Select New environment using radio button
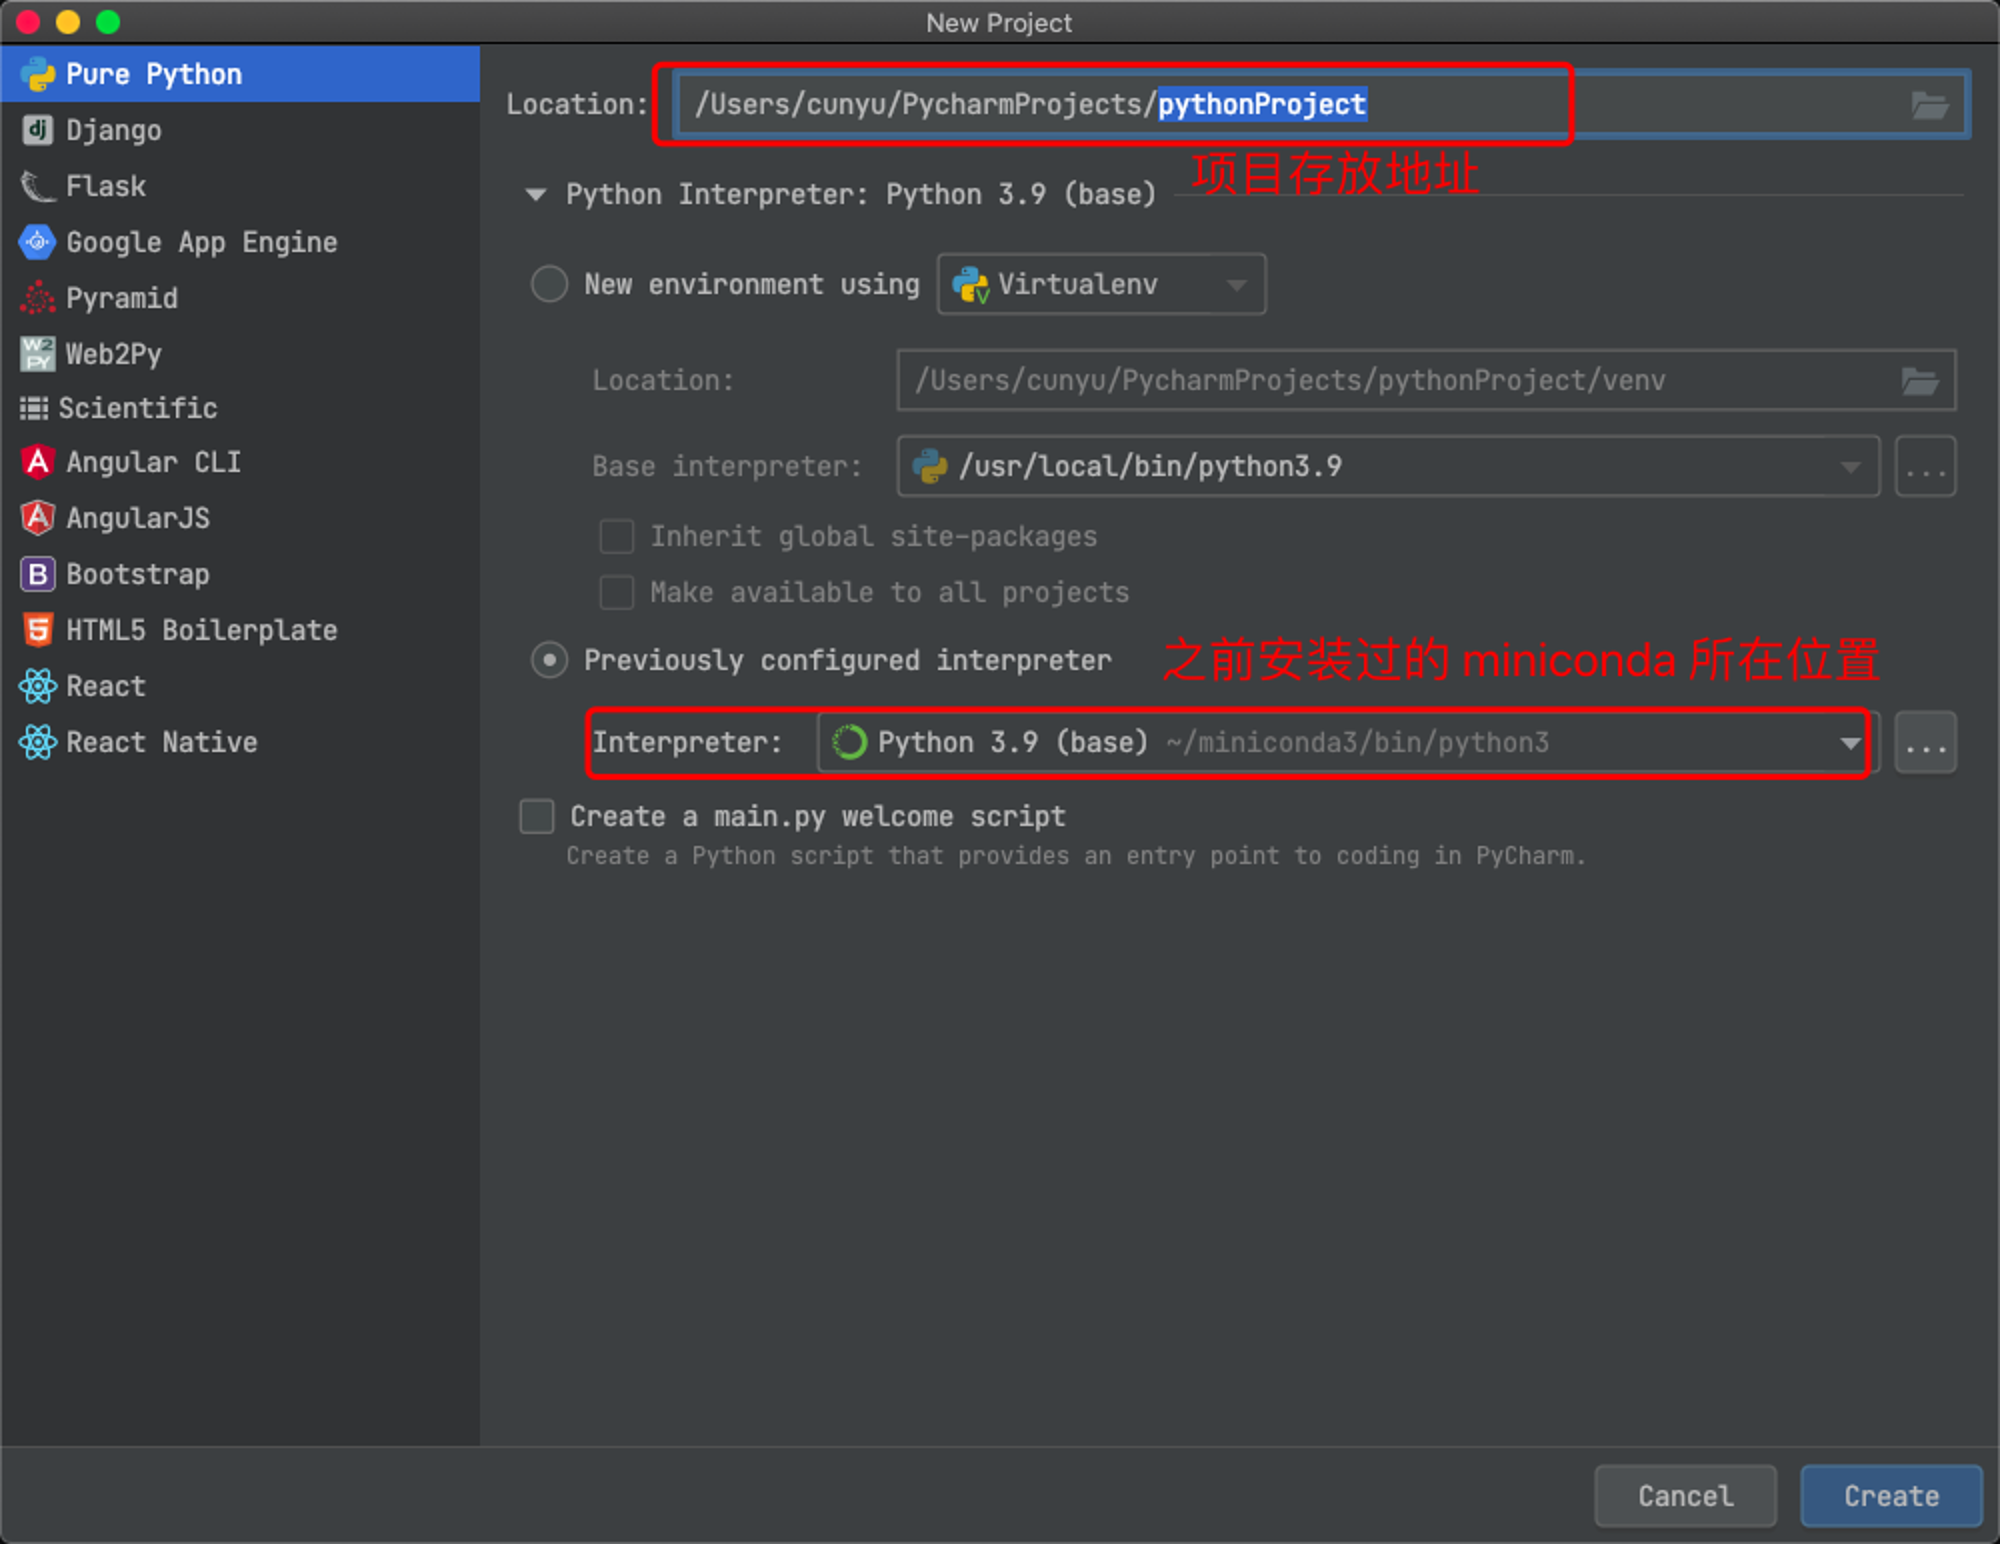Viewport: 2000px width, 1544px height. [x=549, y=284]
